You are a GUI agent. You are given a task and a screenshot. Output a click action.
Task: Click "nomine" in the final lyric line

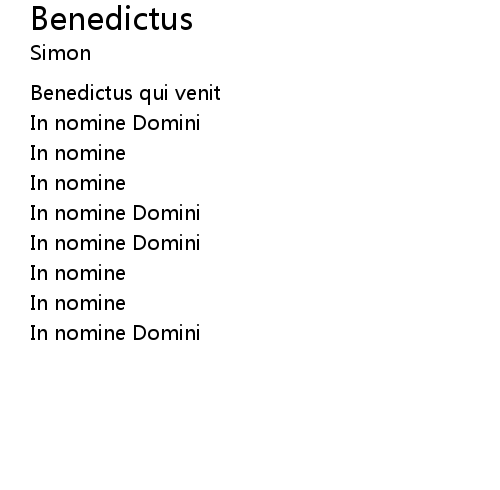(x=90, y=333)
